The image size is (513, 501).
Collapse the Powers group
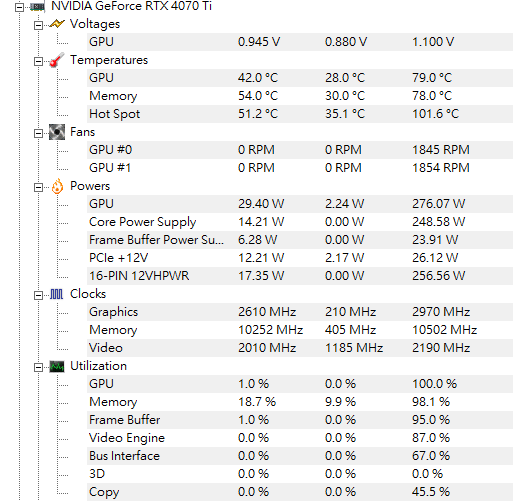tap(38, 187)
